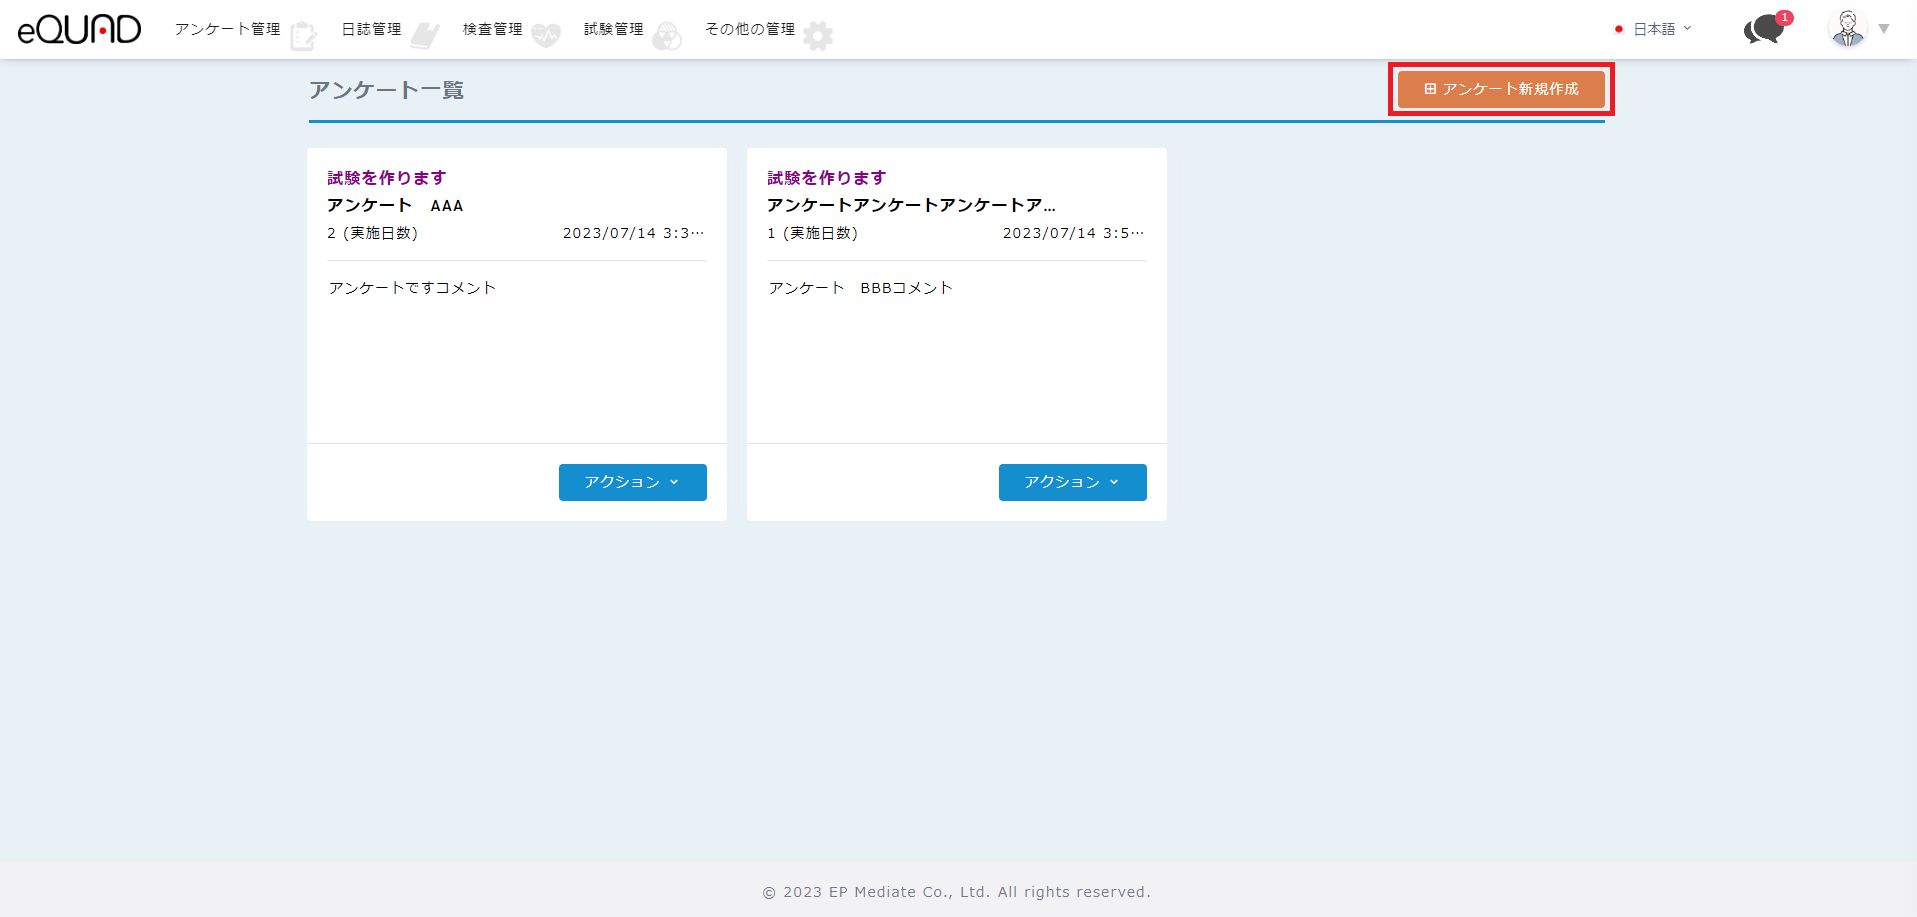Open the 日誌管理 menu

point(371,29)
